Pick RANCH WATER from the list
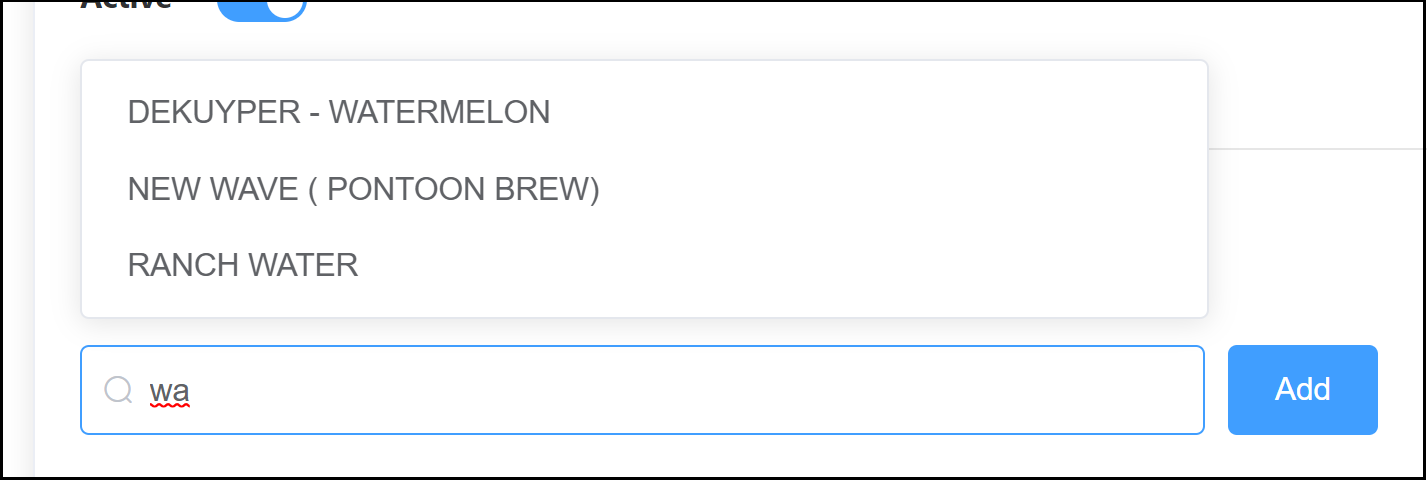Image resolution: width=1427 pixels, height=480 pixels. 243,265
